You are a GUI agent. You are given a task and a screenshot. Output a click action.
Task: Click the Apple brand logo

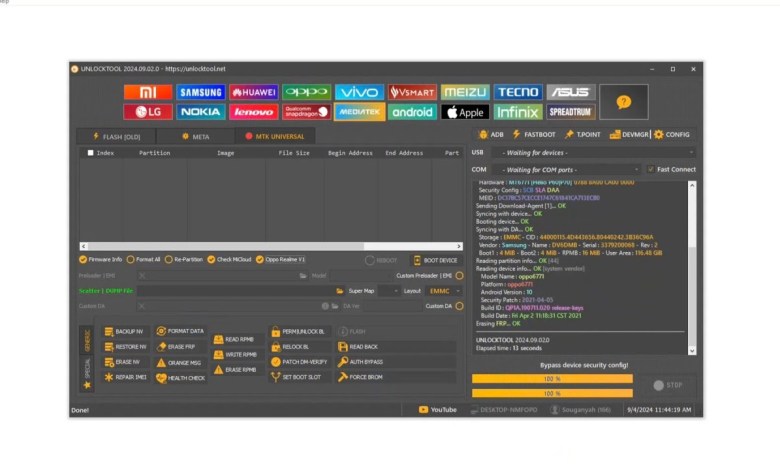tap(465, 112)
